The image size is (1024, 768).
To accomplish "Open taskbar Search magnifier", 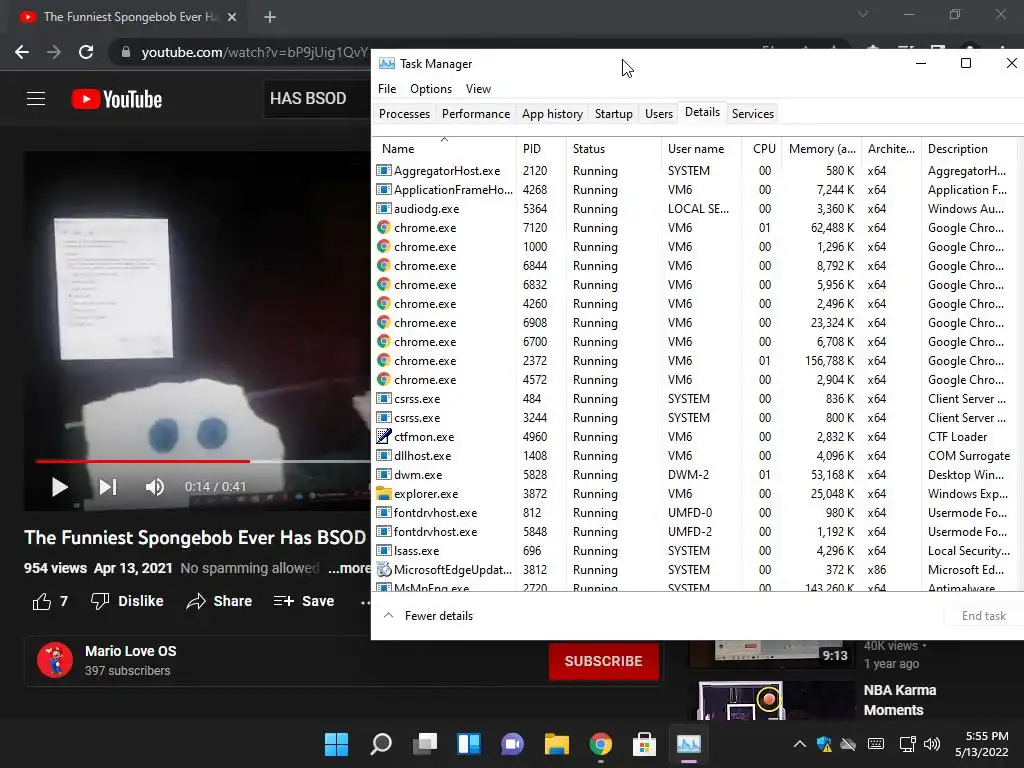I will coord(381,744).
